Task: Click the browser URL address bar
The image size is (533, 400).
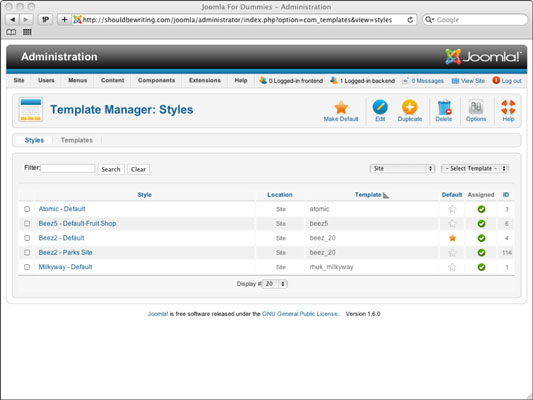Action: [x=238, y=20]
